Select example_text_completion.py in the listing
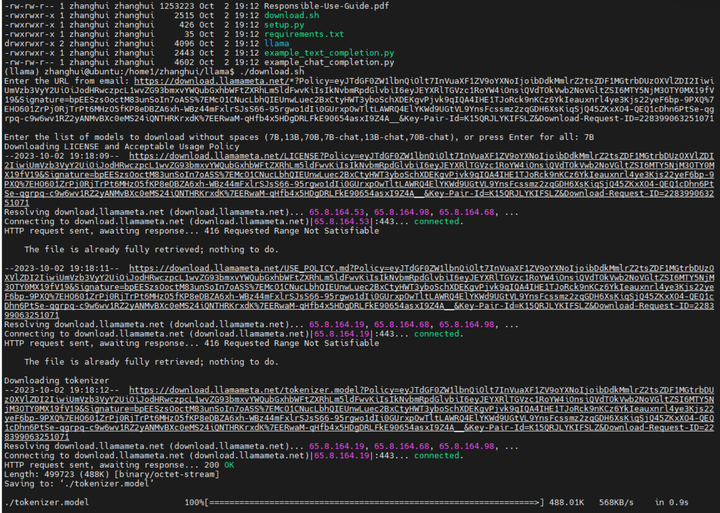Screen dimensions: 720x513 (329, 53)
